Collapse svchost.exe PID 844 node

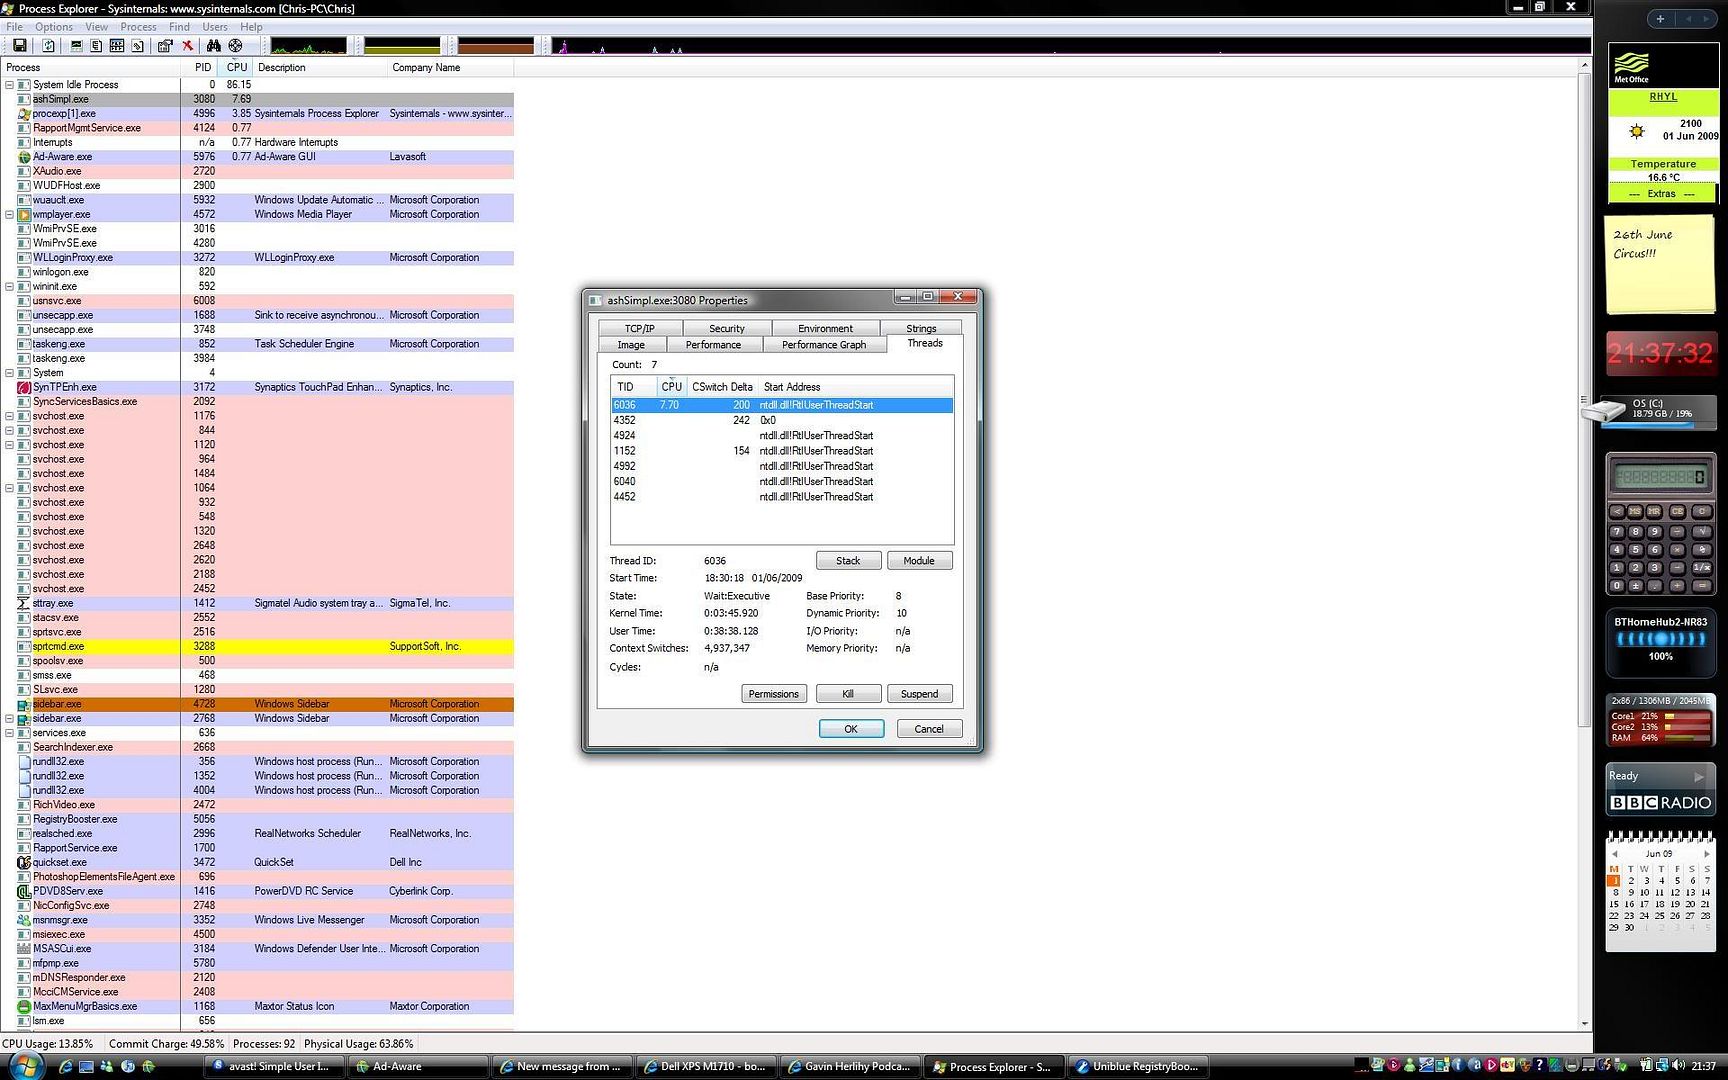(10, 431)
